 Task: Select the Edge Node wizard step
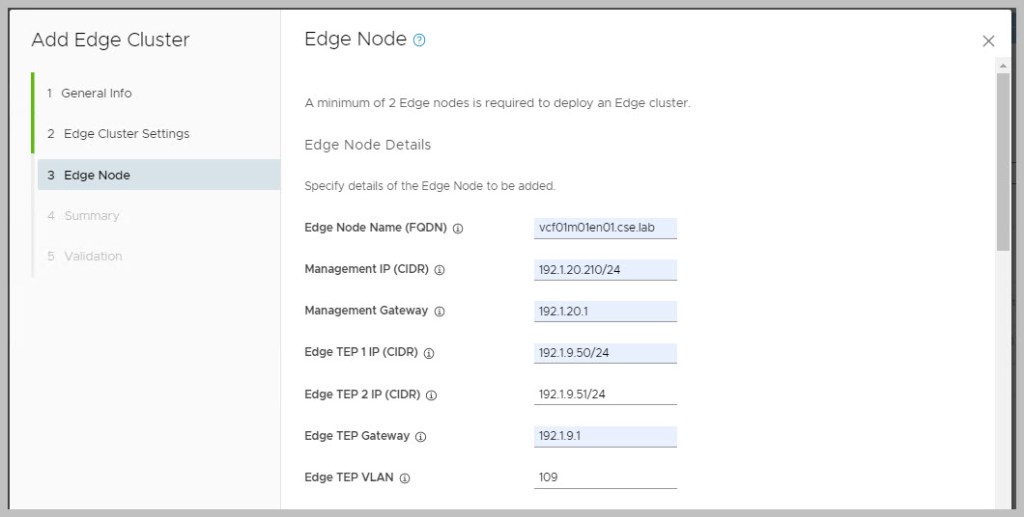pyautogui.click(x=97, y=175)
